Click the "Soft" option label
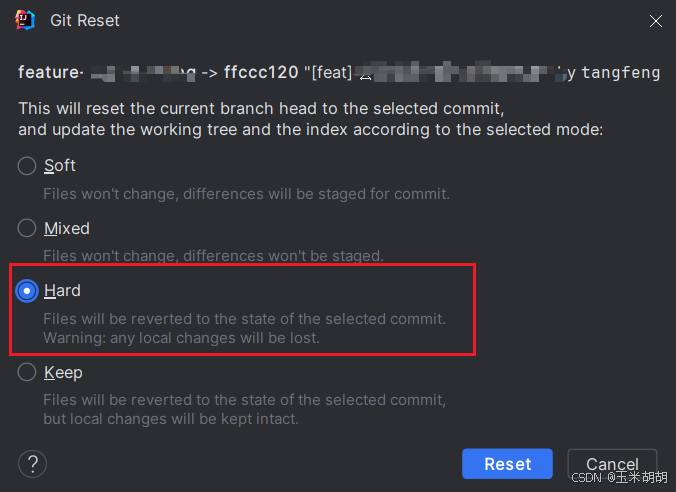The width and height of the screenshot is (676, 492). point(60,166)
